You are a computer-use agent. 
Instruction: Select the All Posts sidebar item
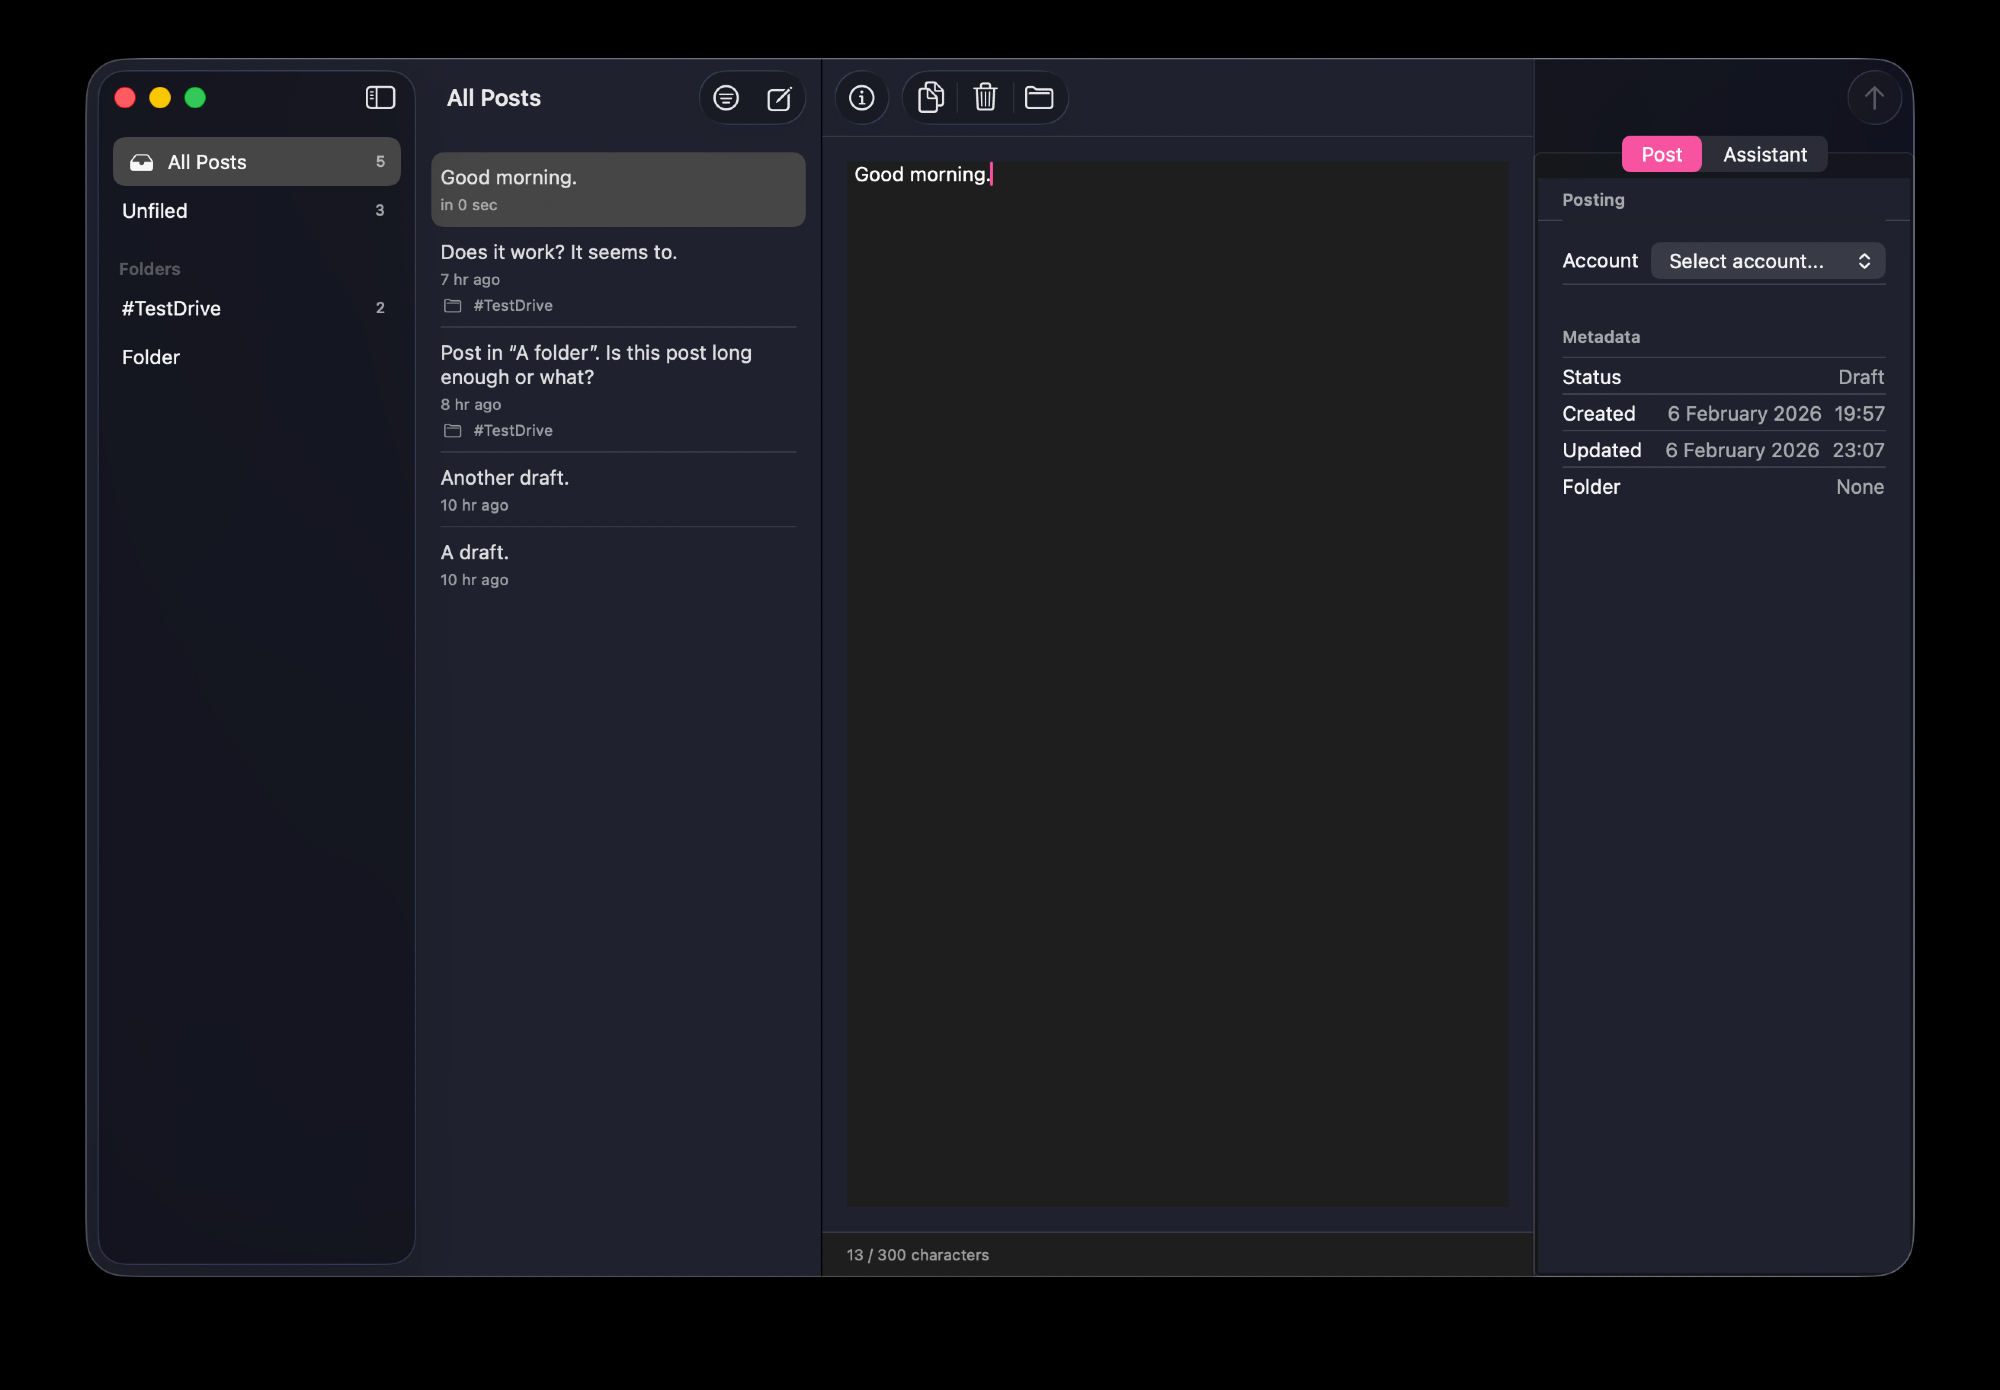256,162
